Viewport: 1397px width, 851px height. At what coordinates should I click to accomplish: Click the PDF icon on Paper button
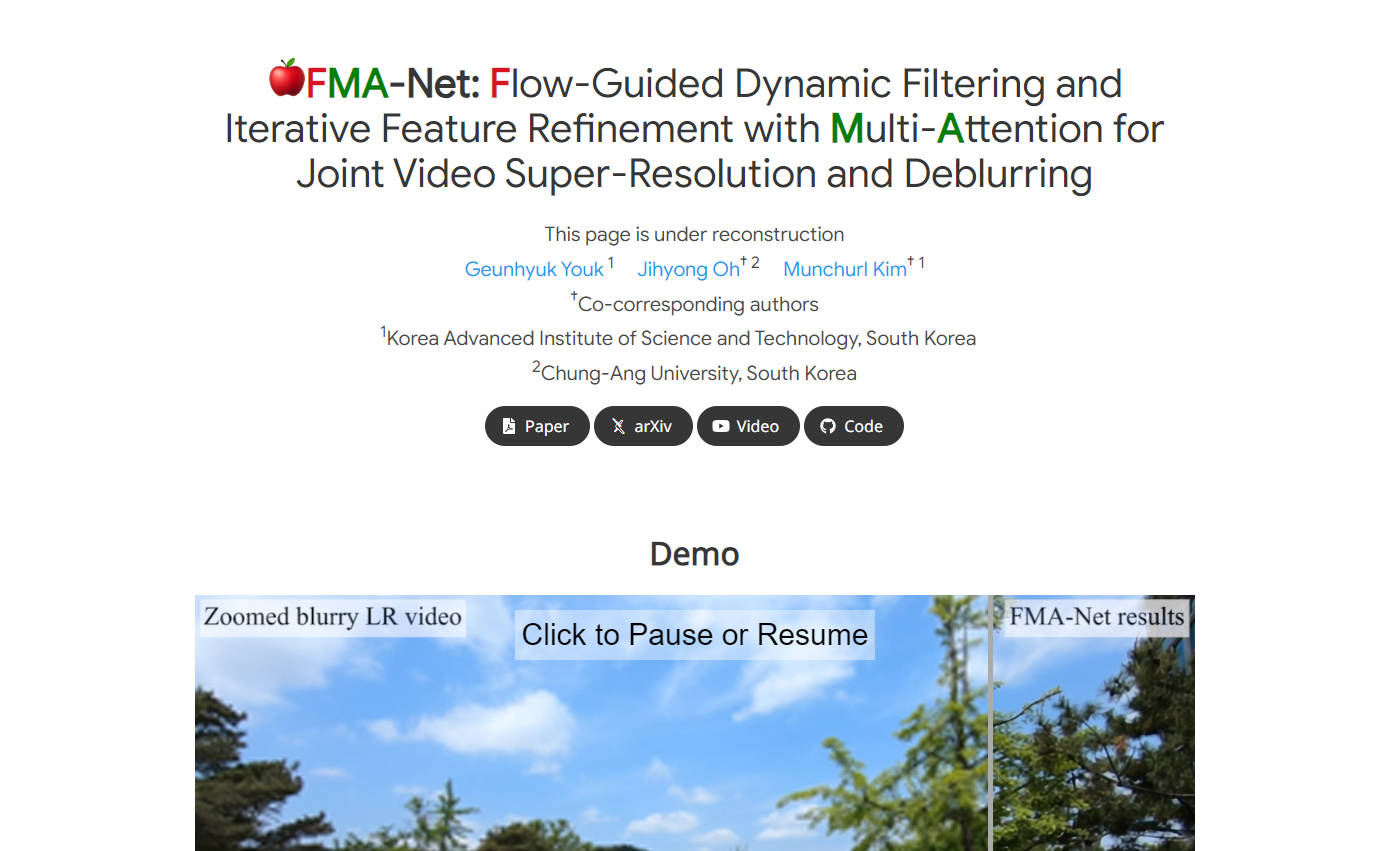pos(509,426)
